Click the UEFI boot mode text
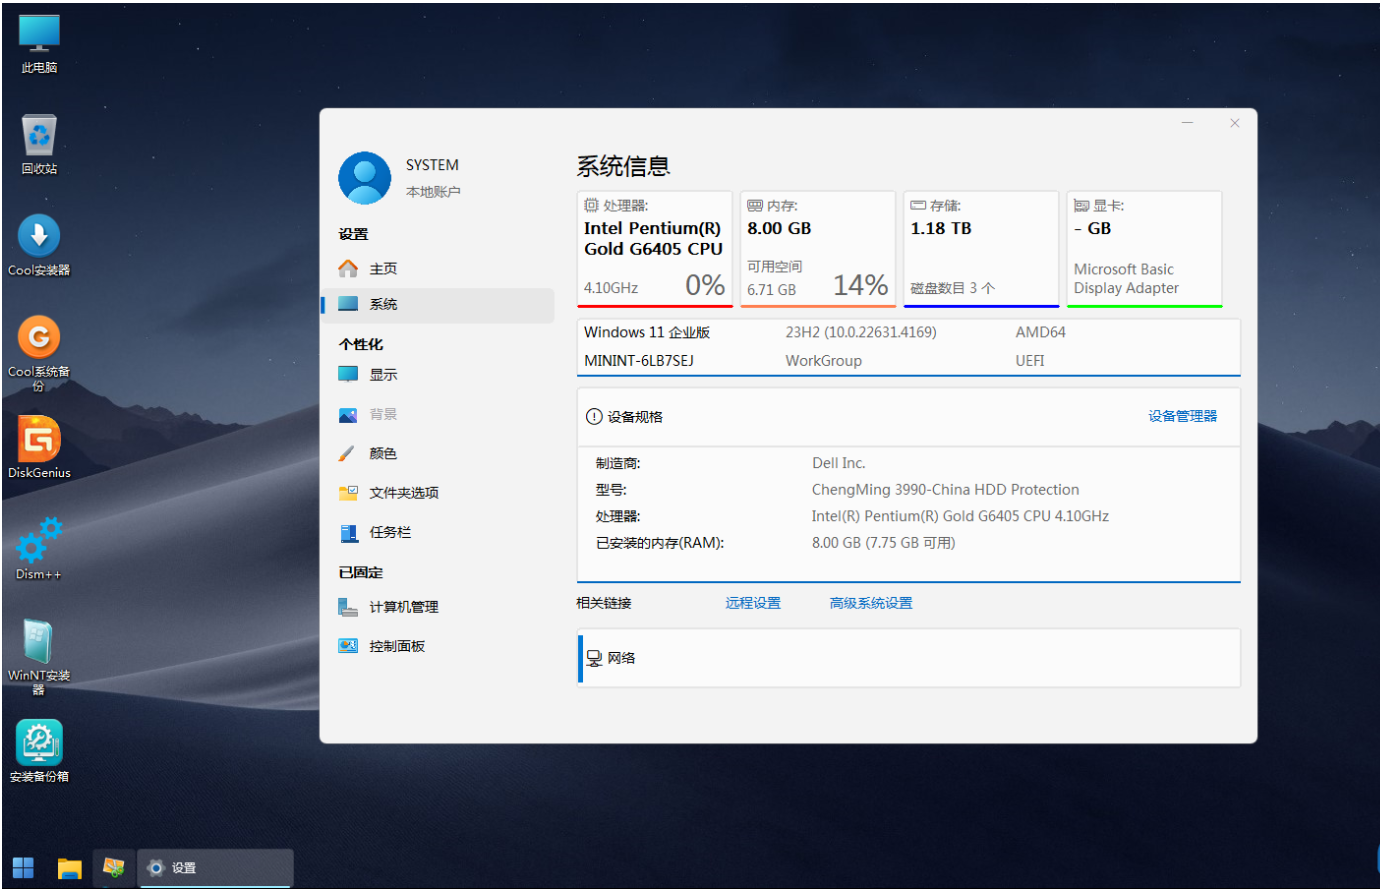The width and height of the screenshot is (1380, 889). tap(1030, 360)
